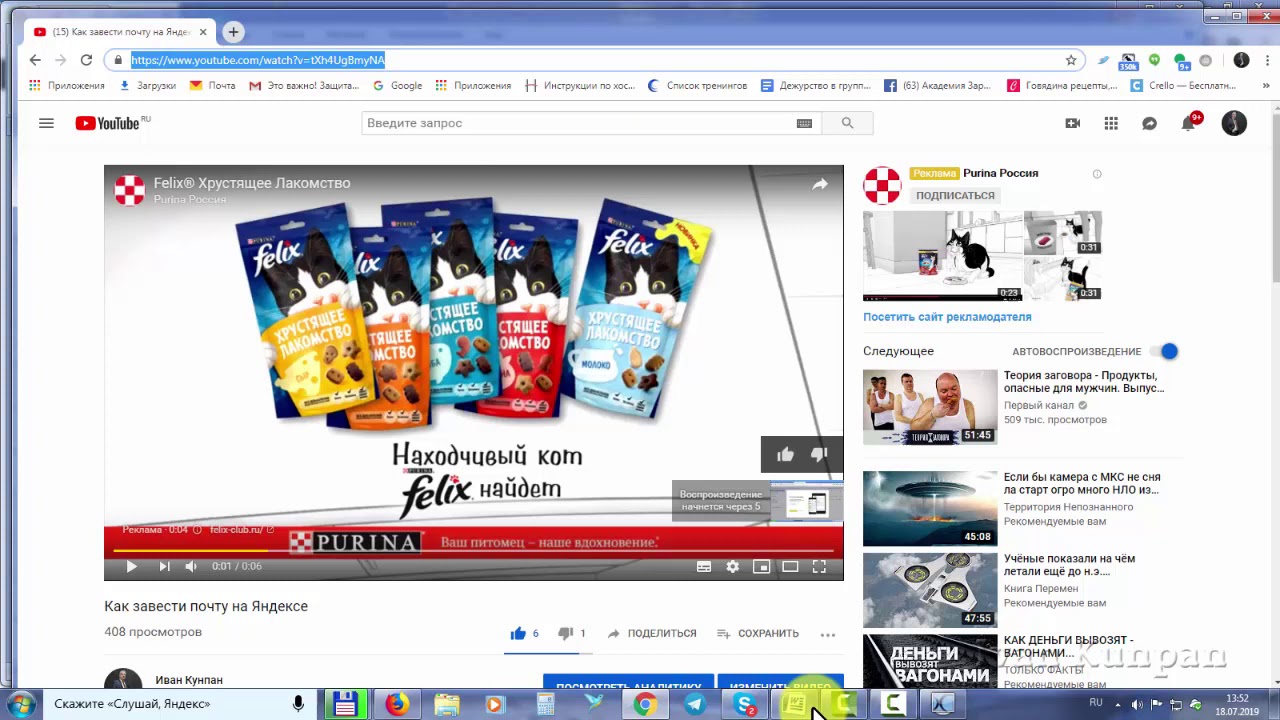Screen dimensions: 1280x720
Task: Close the Как завести почту tab
Action: tap(201, 32)
